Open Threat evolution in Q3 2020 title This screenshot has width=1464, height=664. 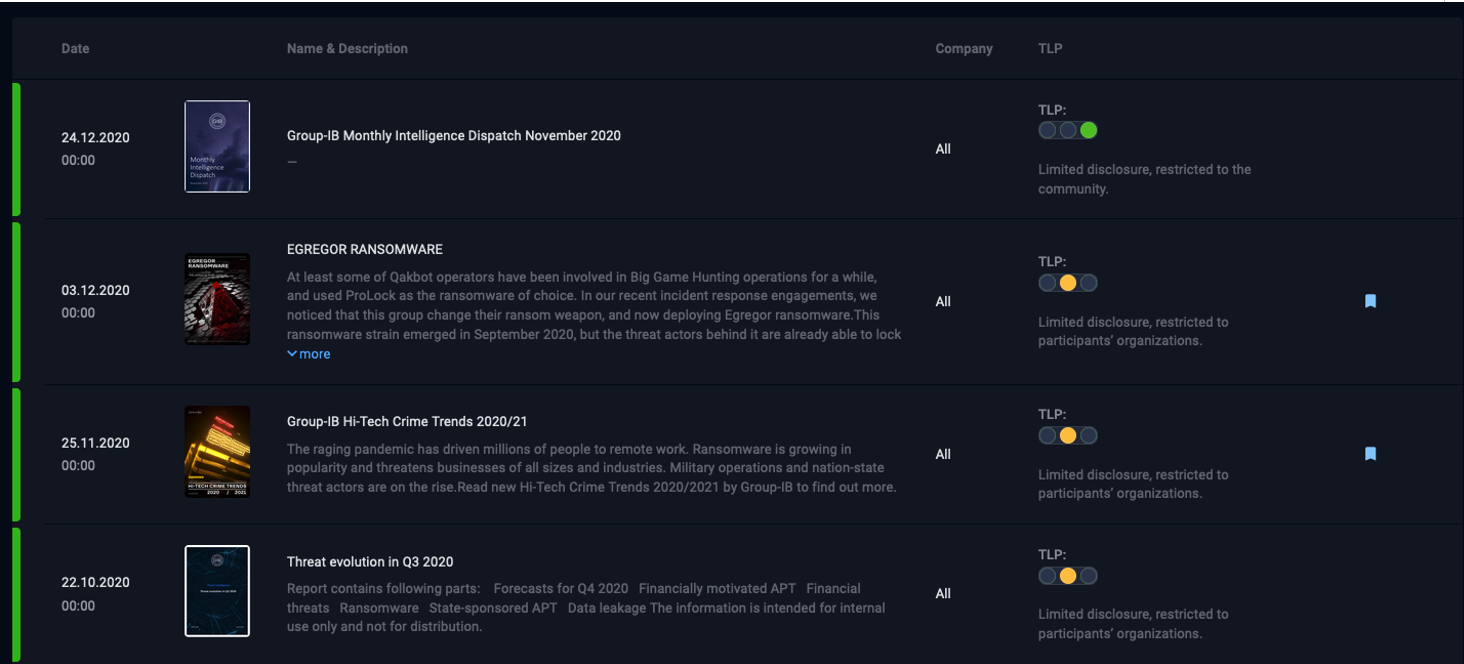coord(369,562)
